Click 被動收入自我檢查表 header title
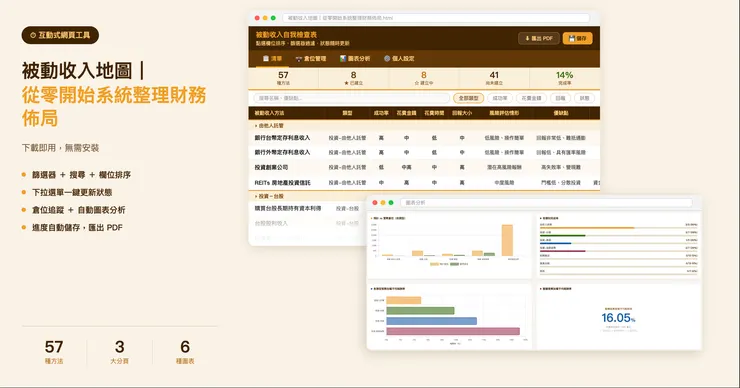The image size is (740, 388). pyautogui.click(x=286, y=34)
